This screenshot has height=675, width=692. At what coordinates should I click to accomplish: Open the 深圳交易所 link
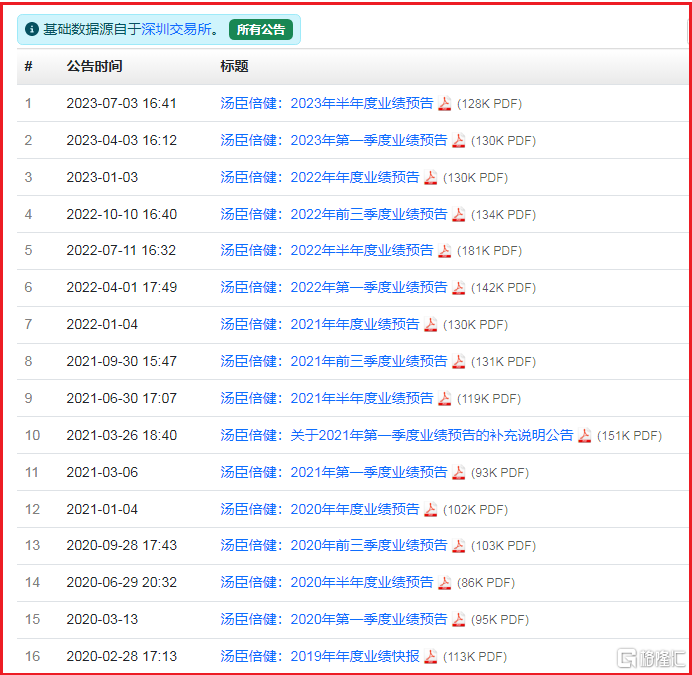[177, 29]
